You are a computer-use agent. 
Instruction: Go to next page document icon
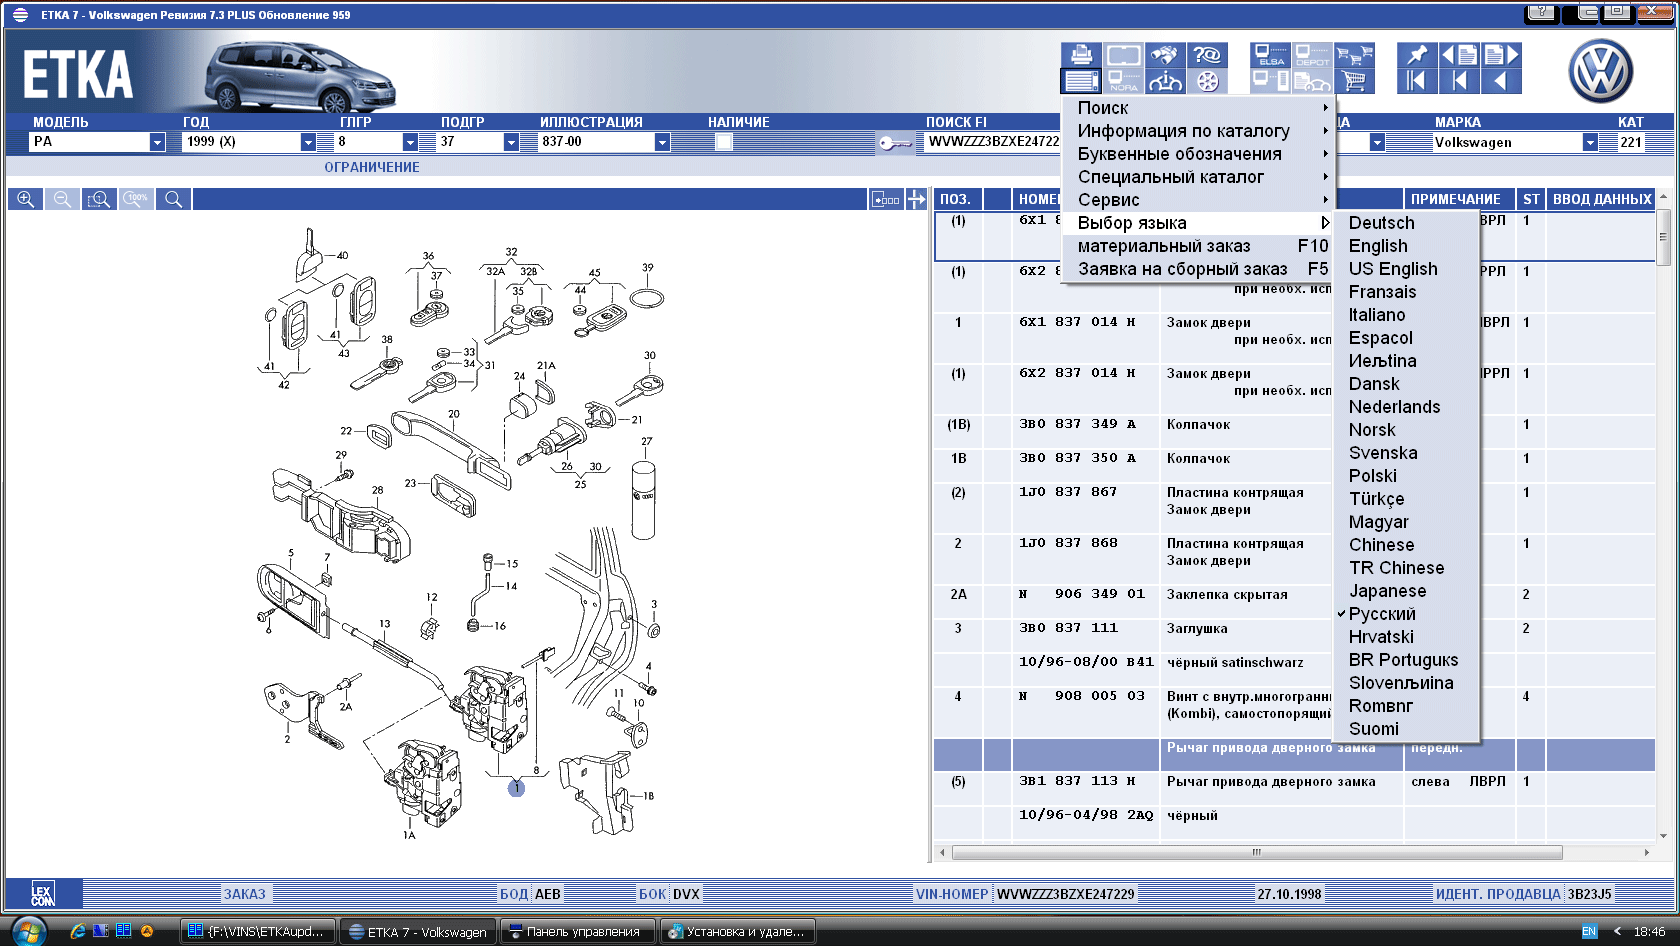[1501, 55]
